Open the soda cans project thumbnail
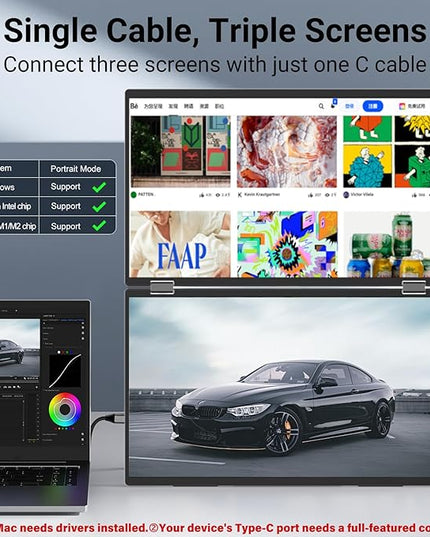The height and width of the screenshot is (537, 430). tap(387, 244)
